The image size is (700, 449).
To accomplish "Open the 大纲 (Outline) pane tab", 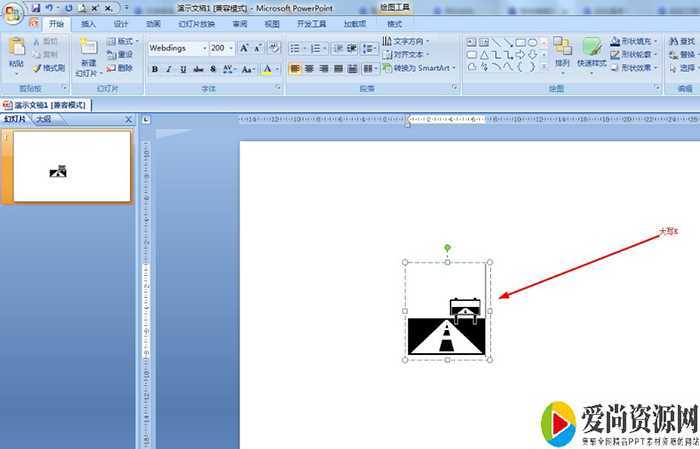I will [43, 119].
